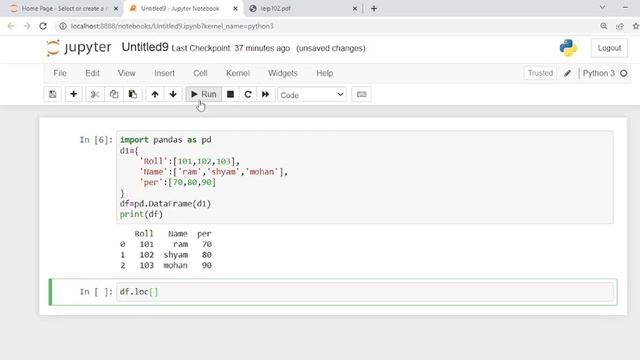Click the output header Roll Name per
The width and height of the screenshot is (640, 360).
click(173, 233)
